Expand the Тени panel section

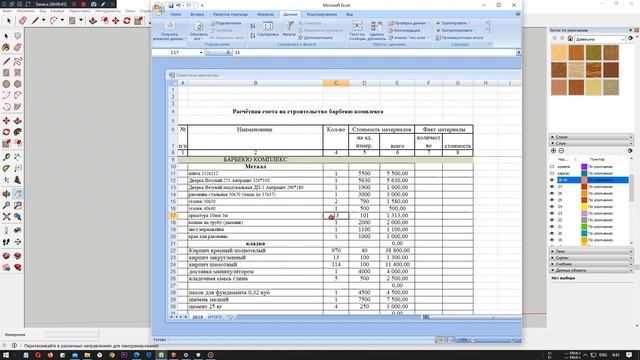(591, 251)
